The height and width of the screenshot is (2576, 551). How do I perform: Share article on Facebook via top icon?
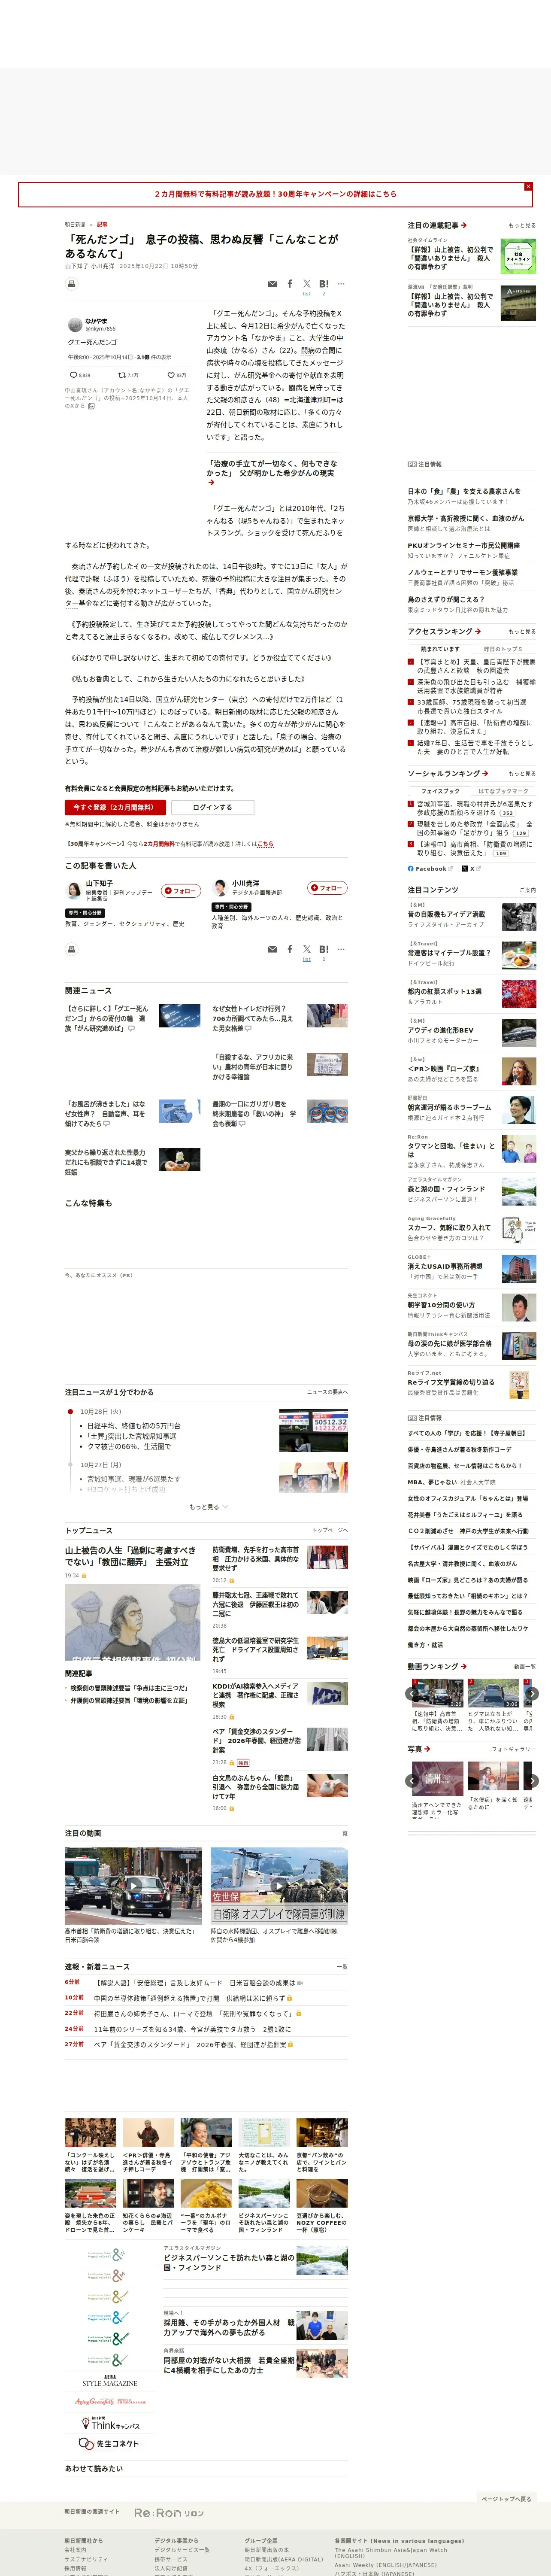point(290,284)
